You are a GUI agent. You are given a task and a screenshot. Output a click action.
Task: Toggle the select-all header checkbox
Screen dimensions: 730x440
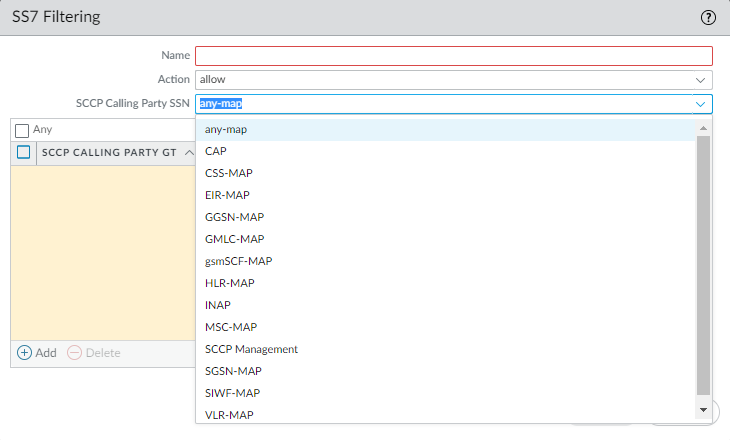(x=24, y=153)
